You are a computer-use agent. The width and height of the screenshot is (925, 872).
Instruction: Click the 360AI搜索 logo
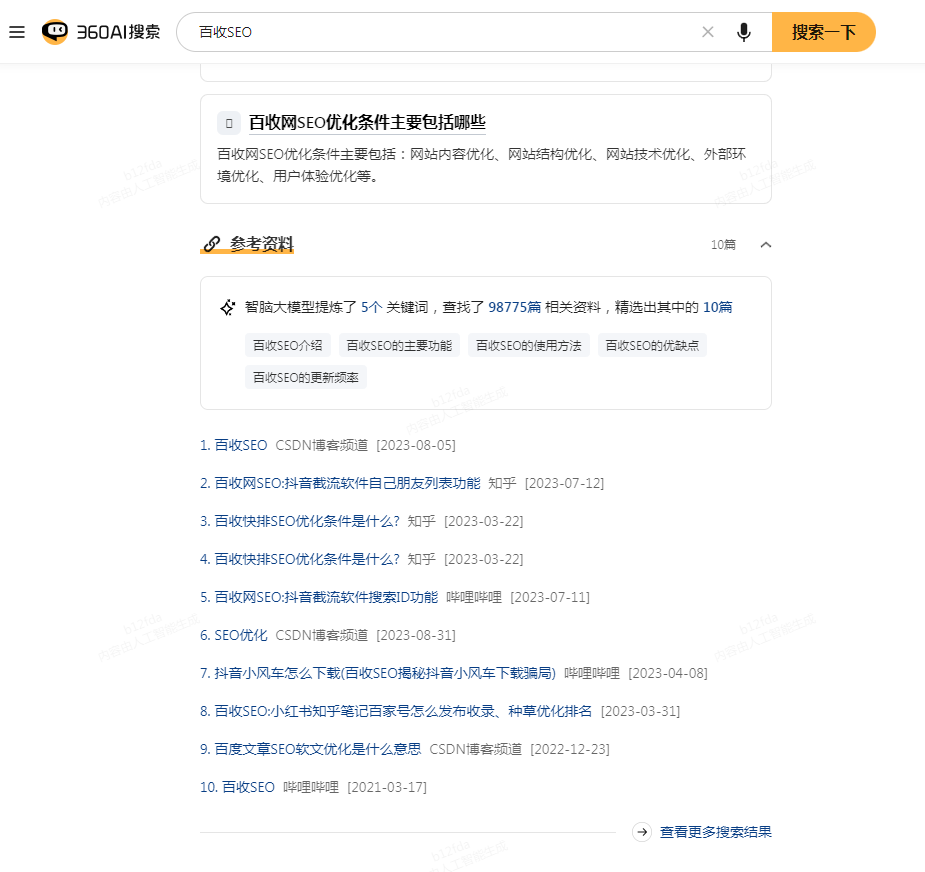tap(101, 32)
